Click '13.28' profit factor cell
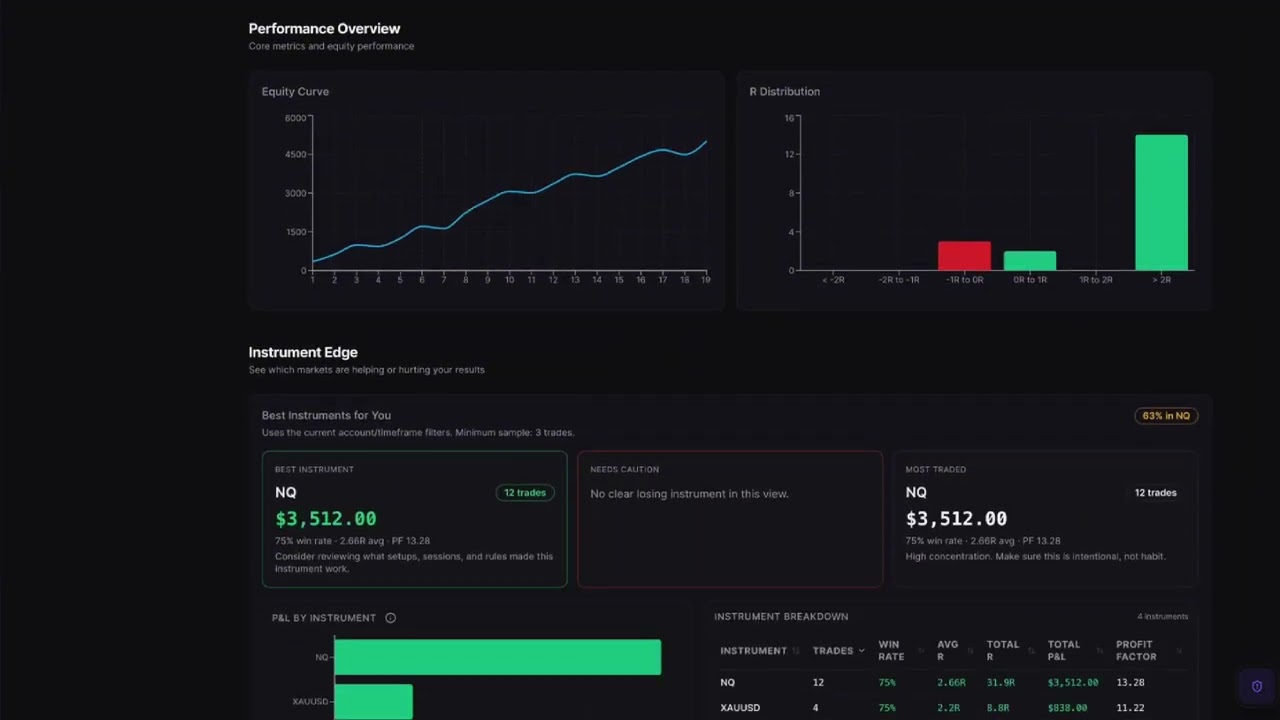 (x=1130, y=683)
